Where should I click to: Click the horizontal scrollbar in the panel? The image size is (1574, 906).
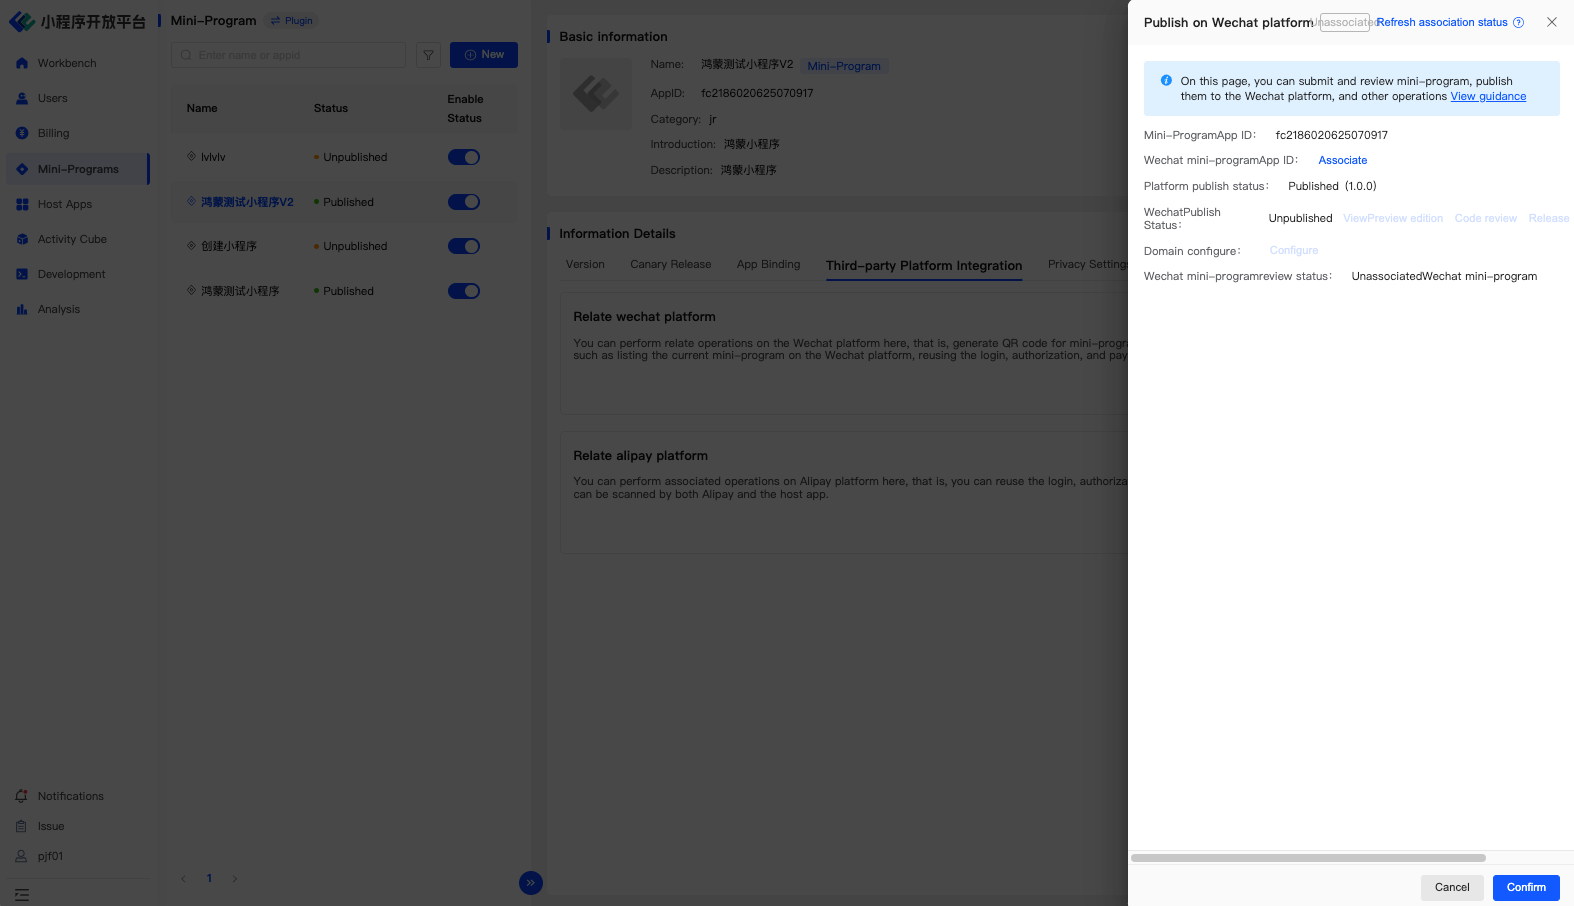coord(1308,858)
